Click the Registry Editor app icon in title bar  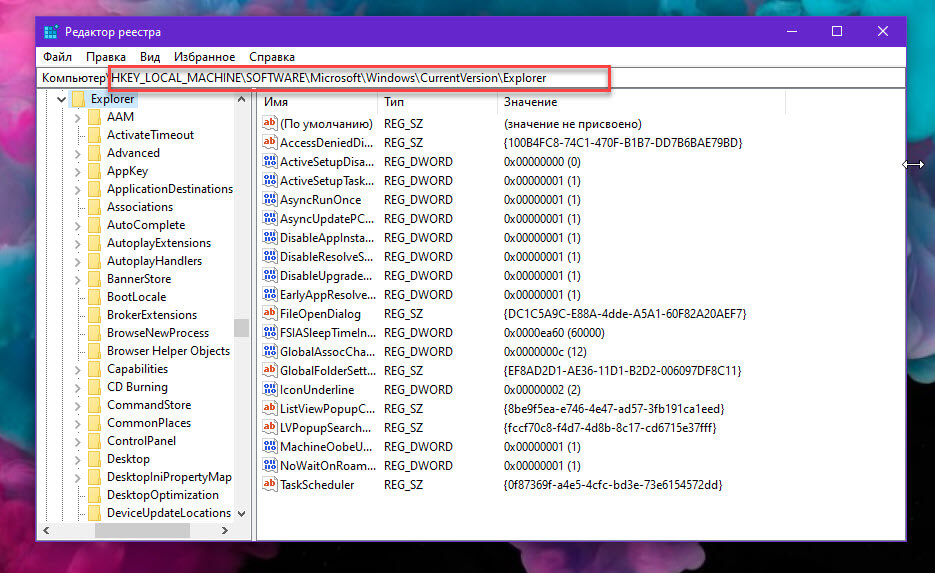pyautogui.click(x=51, y=32)
